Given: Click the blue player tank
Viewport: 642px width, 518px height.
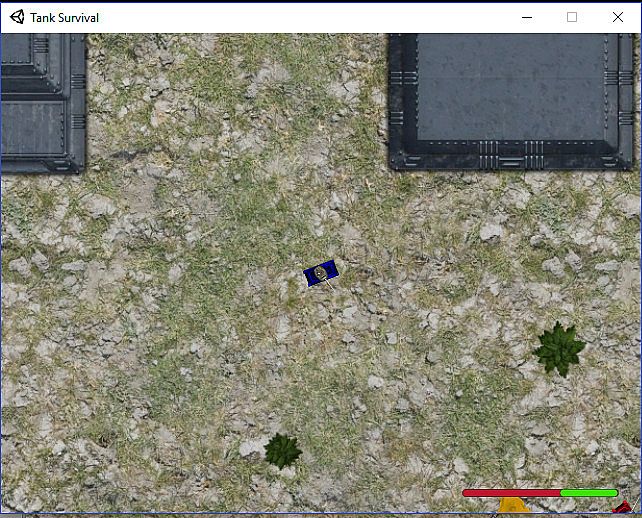Looking at the screenshot, I should tap(321, 273).
